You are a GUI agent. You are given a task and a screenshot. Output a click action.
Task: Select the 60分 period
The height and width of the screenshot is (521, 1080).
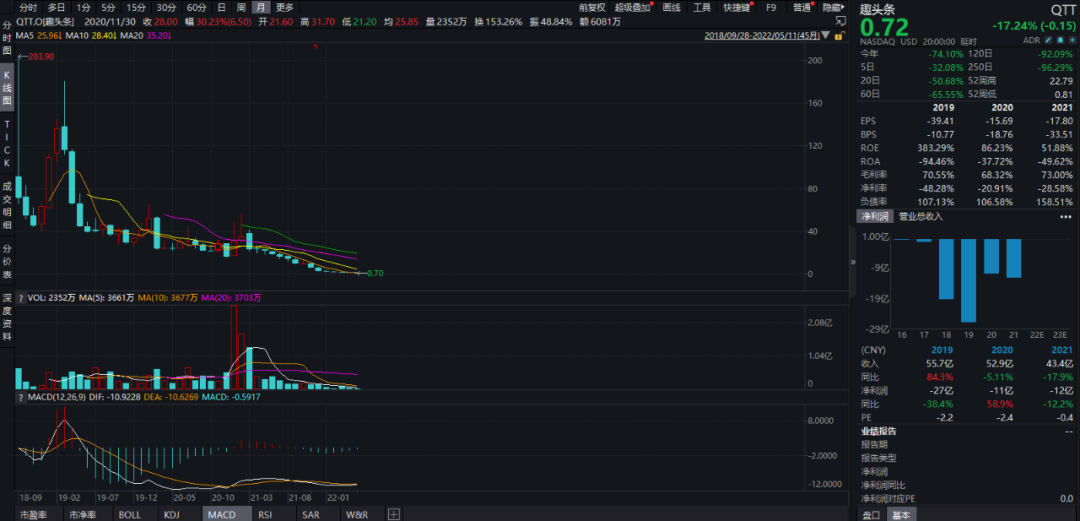click(x=196, y=8)
